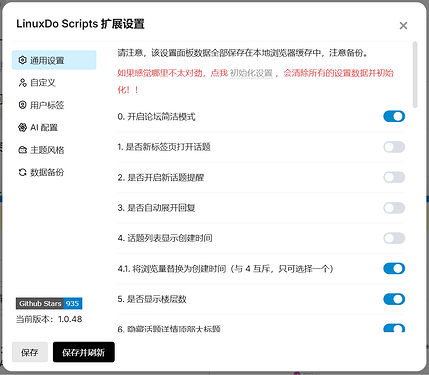The image size is (429, 375).
Task: Click the AI 配置 logo icon
Action: tap(22, 127)
